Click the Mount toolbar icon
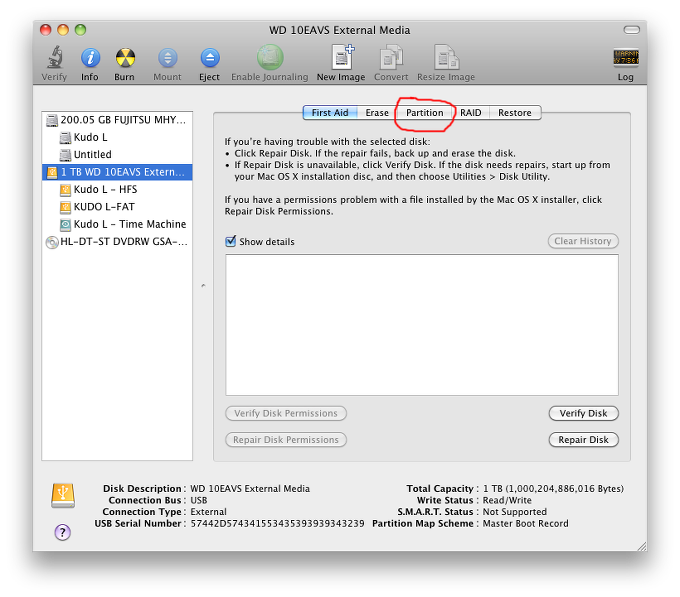 click(167, 58)
